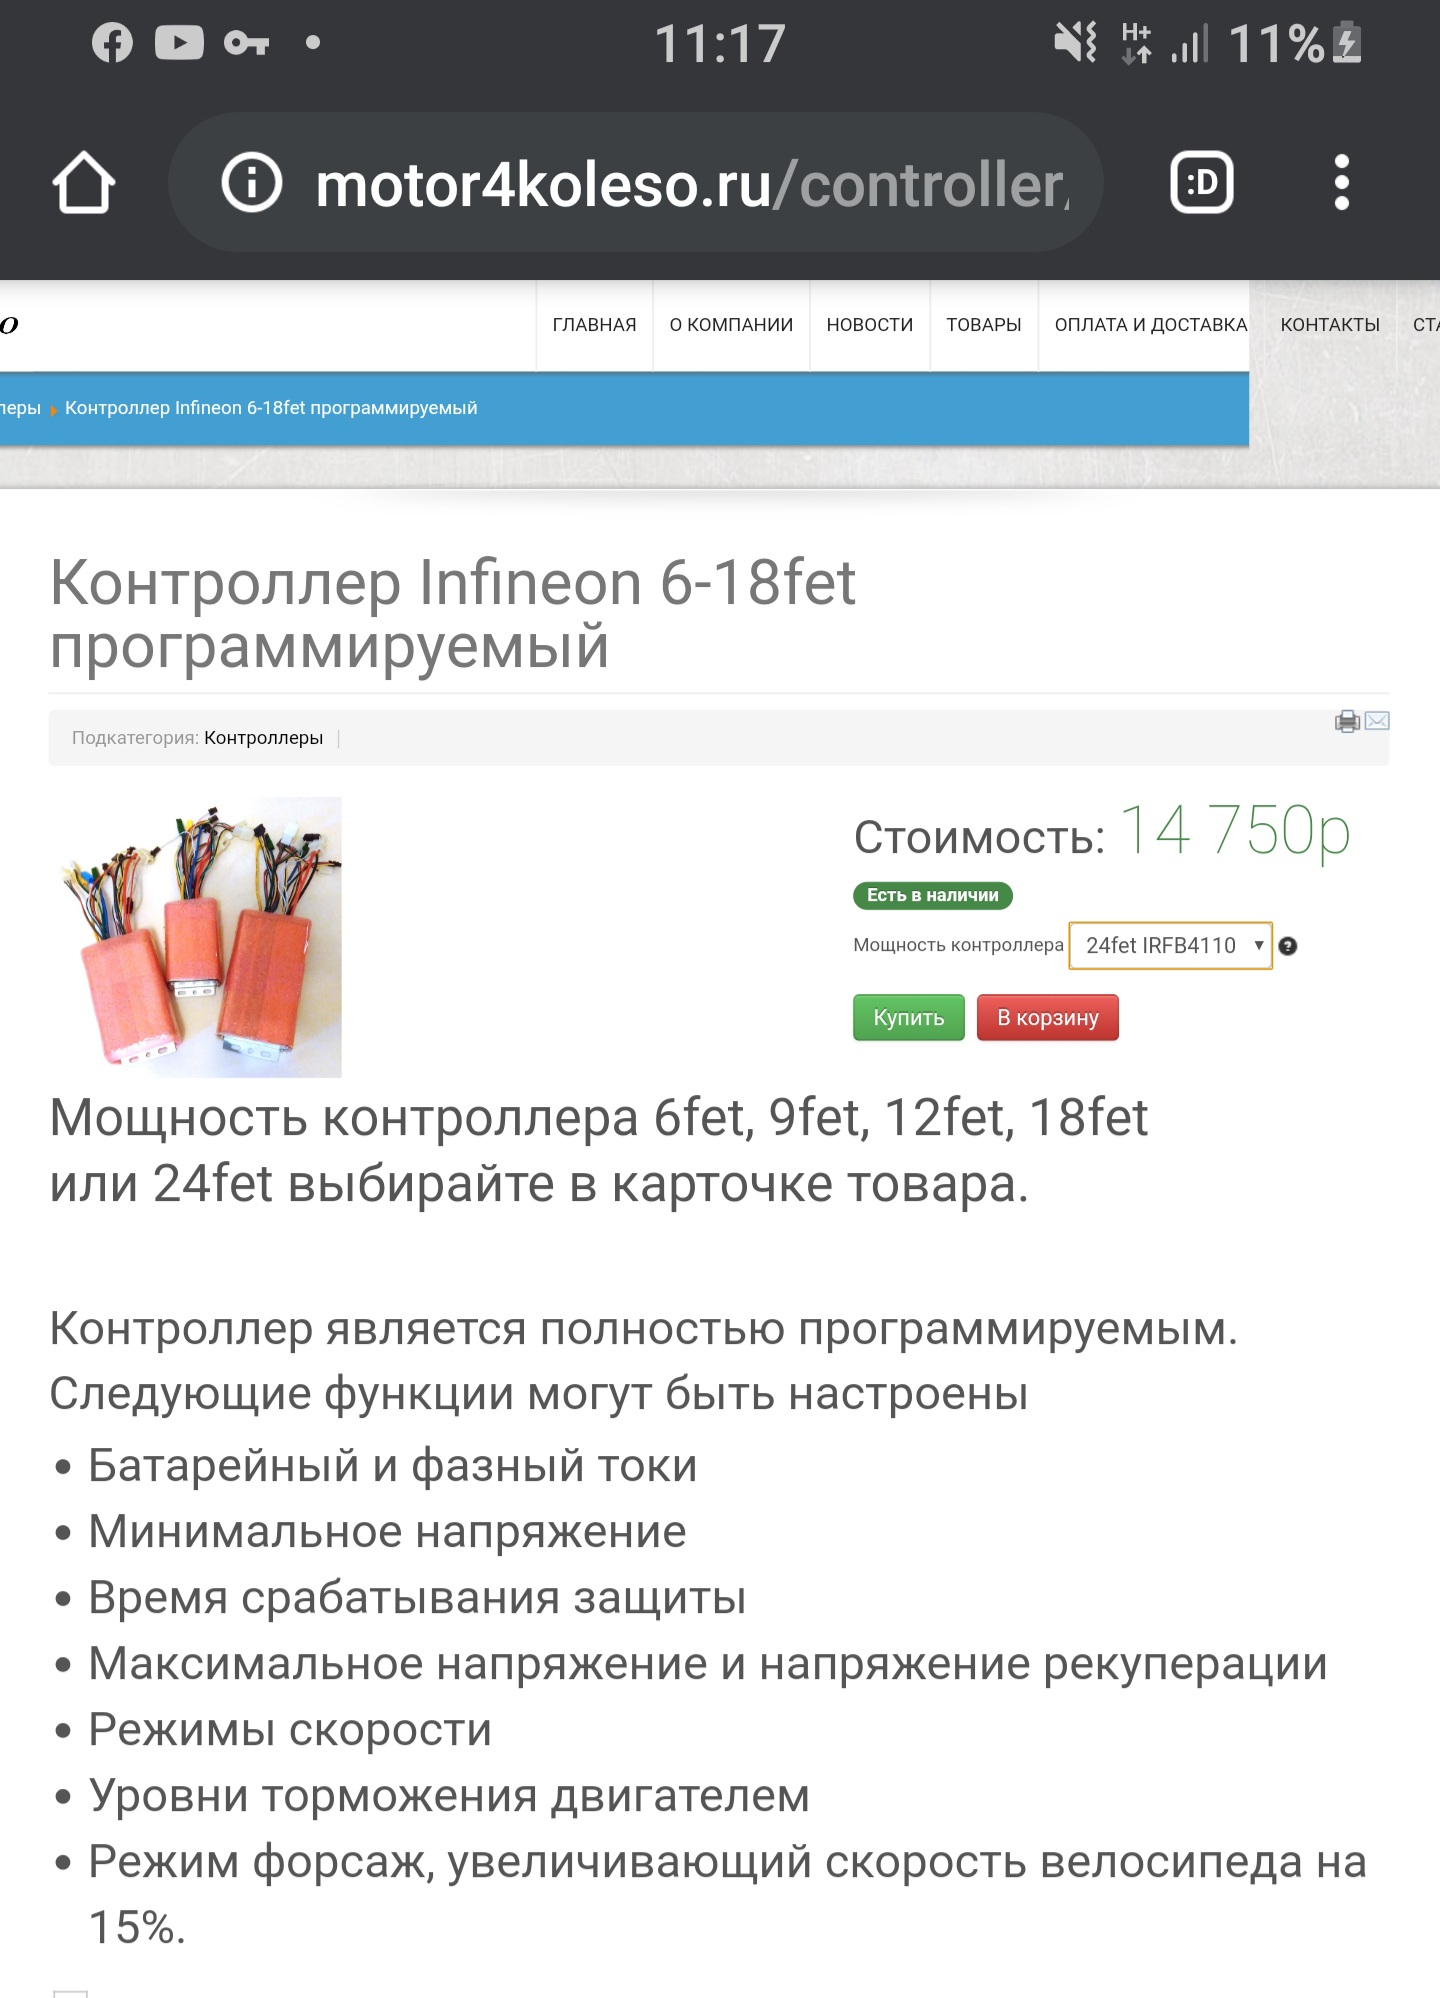Click the Минимальное напряжение list item
Screen dimensions: 1440x1998
click(x=387, y=1532)
